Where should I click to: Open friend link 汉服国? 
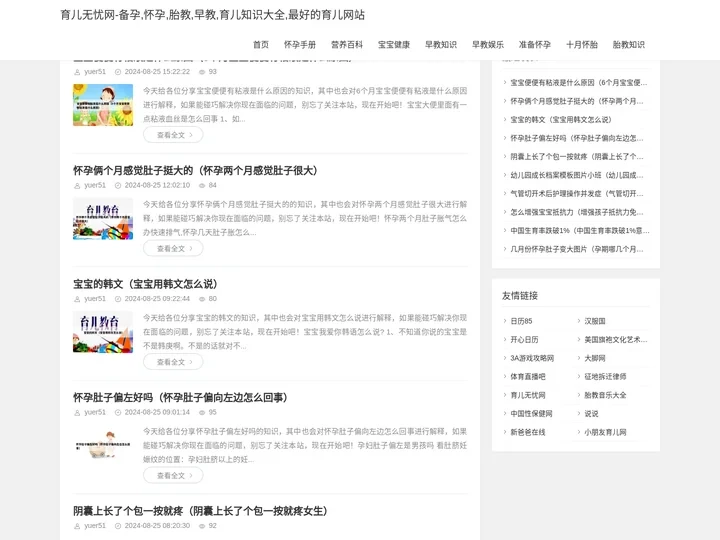(x=595, y=321)
